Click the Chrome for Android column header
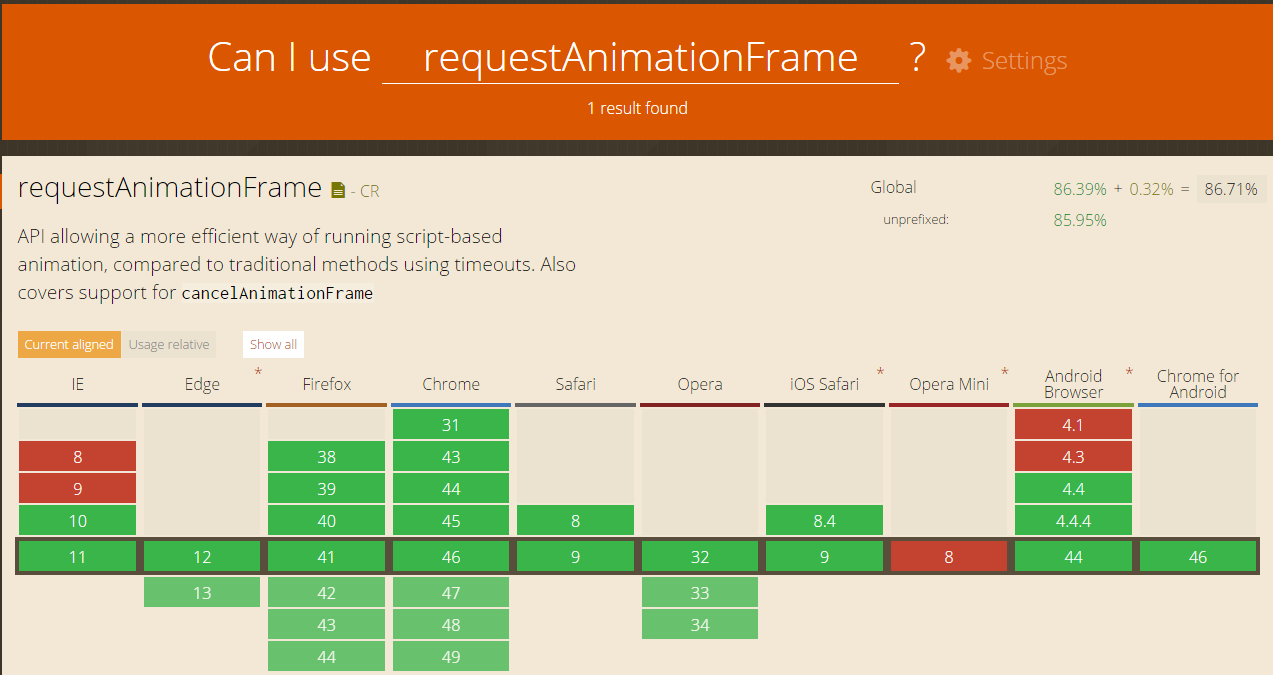Viewport: 1273px width, 675px height. click(x=1197, y=384)
